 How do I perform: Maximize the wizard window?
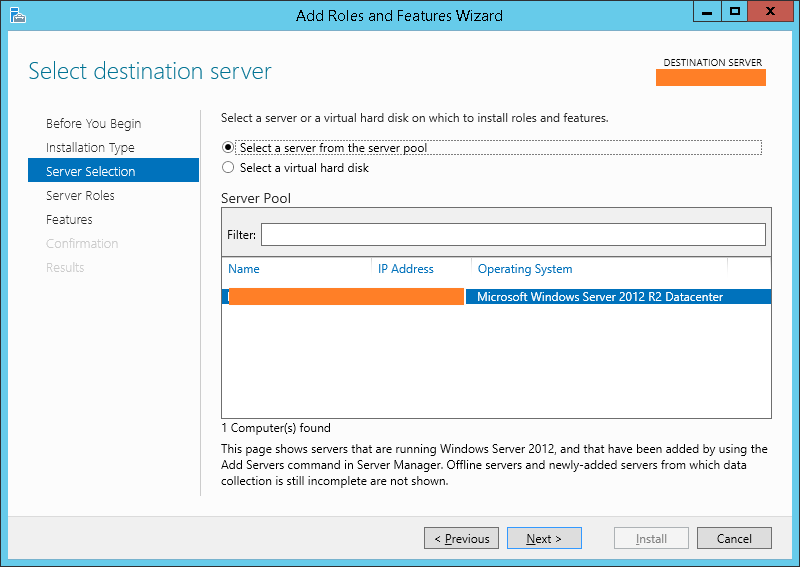point(735,12)
